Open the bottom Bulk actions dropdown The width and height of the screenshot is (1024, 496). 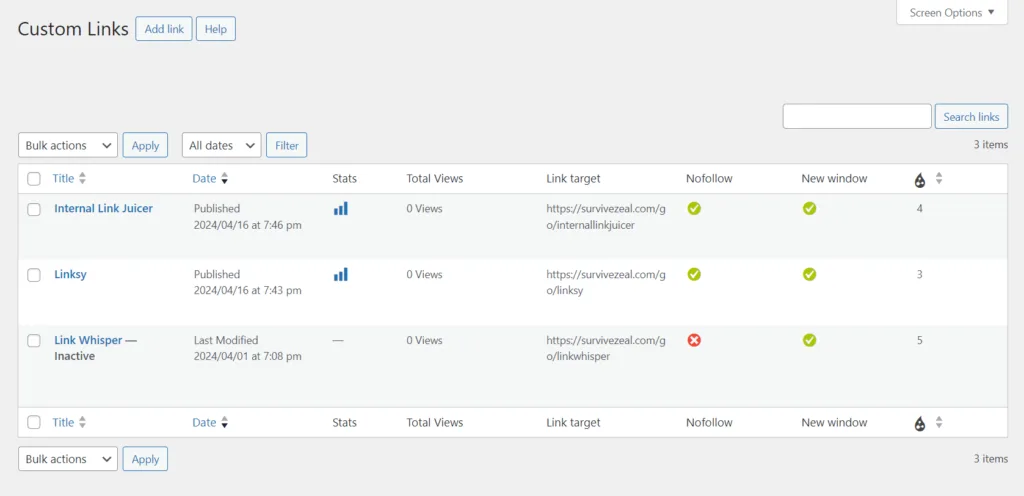coord(68,459)
